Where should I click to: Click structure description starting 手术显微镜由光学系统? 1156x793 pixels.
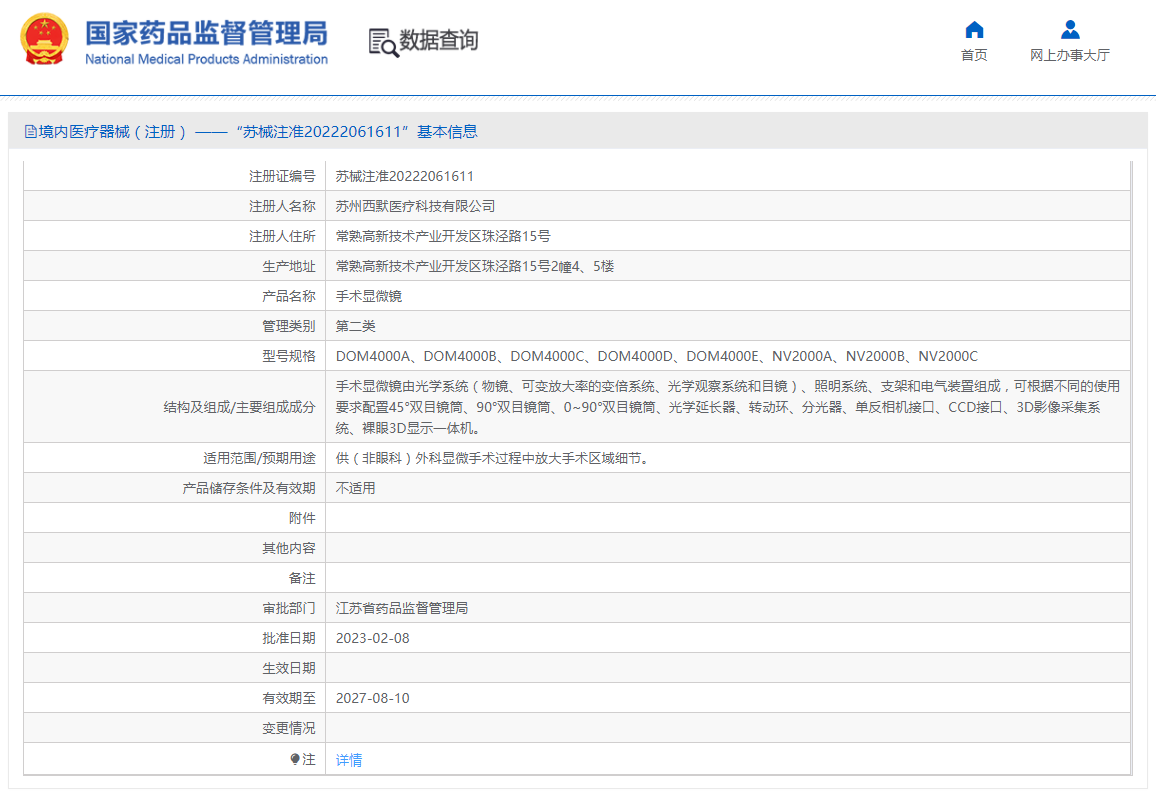728,407
